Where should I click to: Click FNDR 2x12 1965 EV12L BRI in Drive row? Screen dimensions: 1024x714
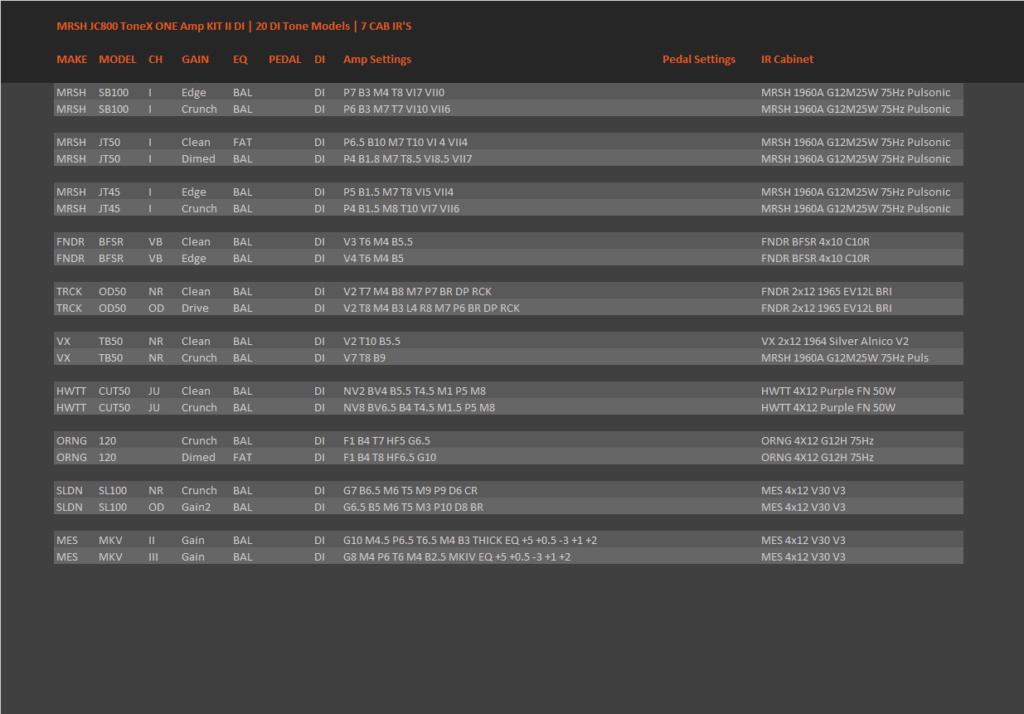(x=826, y=308)
